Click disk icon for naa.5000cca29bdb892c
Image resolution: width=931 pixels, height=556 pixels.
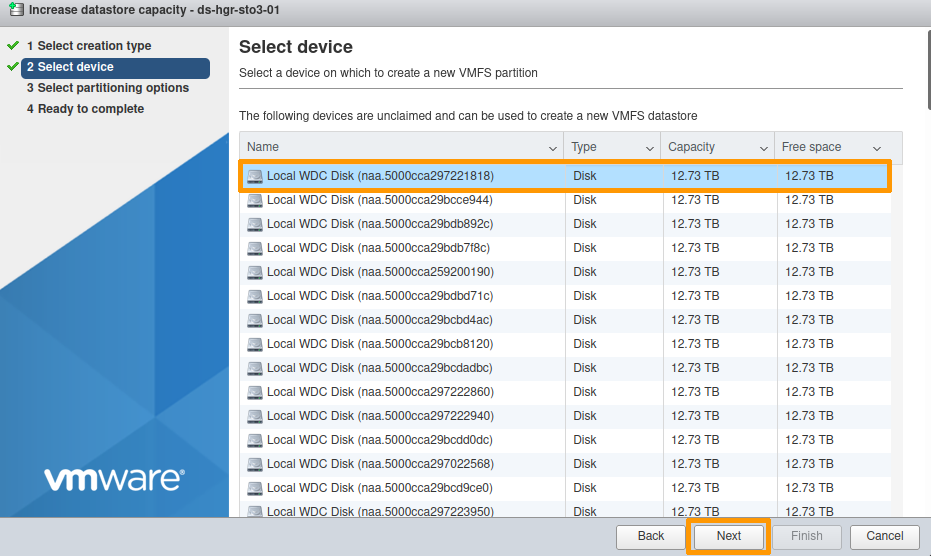click(255, 224)
